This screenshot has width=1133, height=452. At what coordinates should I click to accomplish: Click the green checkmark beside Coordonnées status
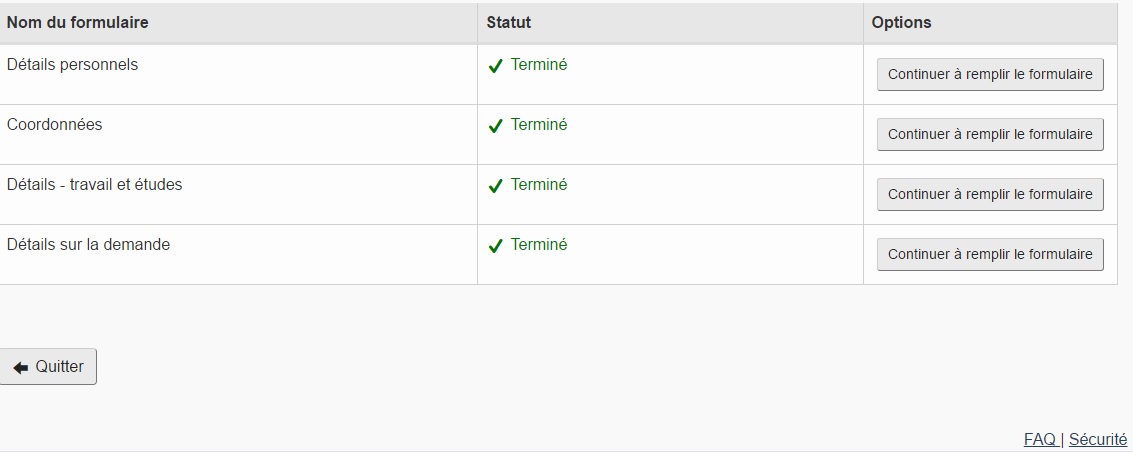(x=495, y=126)
